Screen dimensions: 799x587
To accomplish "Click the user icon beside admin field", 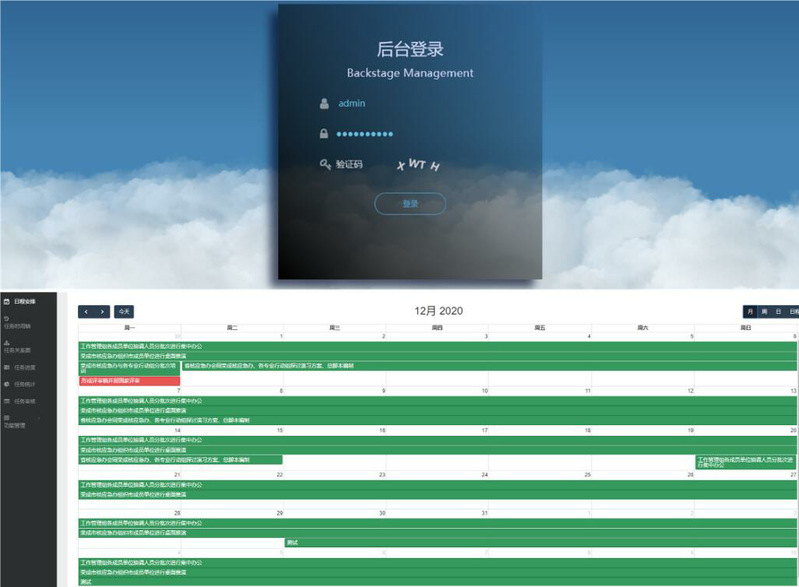I will coord(324,103).
